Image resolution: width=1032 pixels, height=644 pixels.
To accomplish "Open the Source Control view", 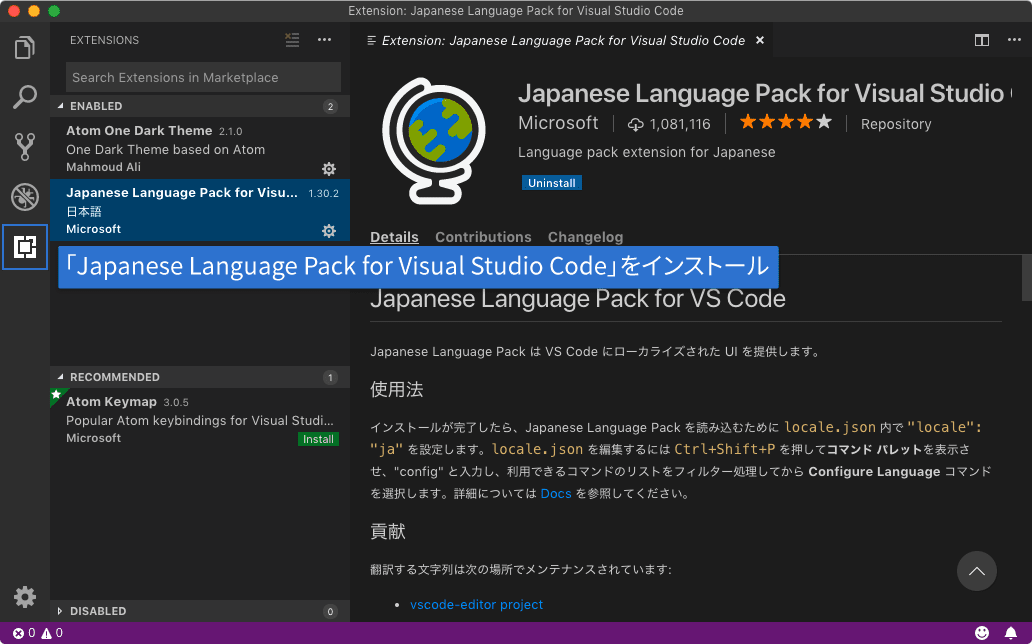I will click(24, 146).
